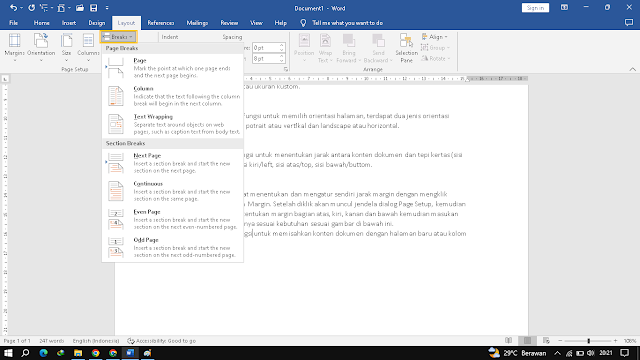Open Microsoft Edge from taskbar
The width and height of the screenshot is (640, 360).
tap(43, 353)
